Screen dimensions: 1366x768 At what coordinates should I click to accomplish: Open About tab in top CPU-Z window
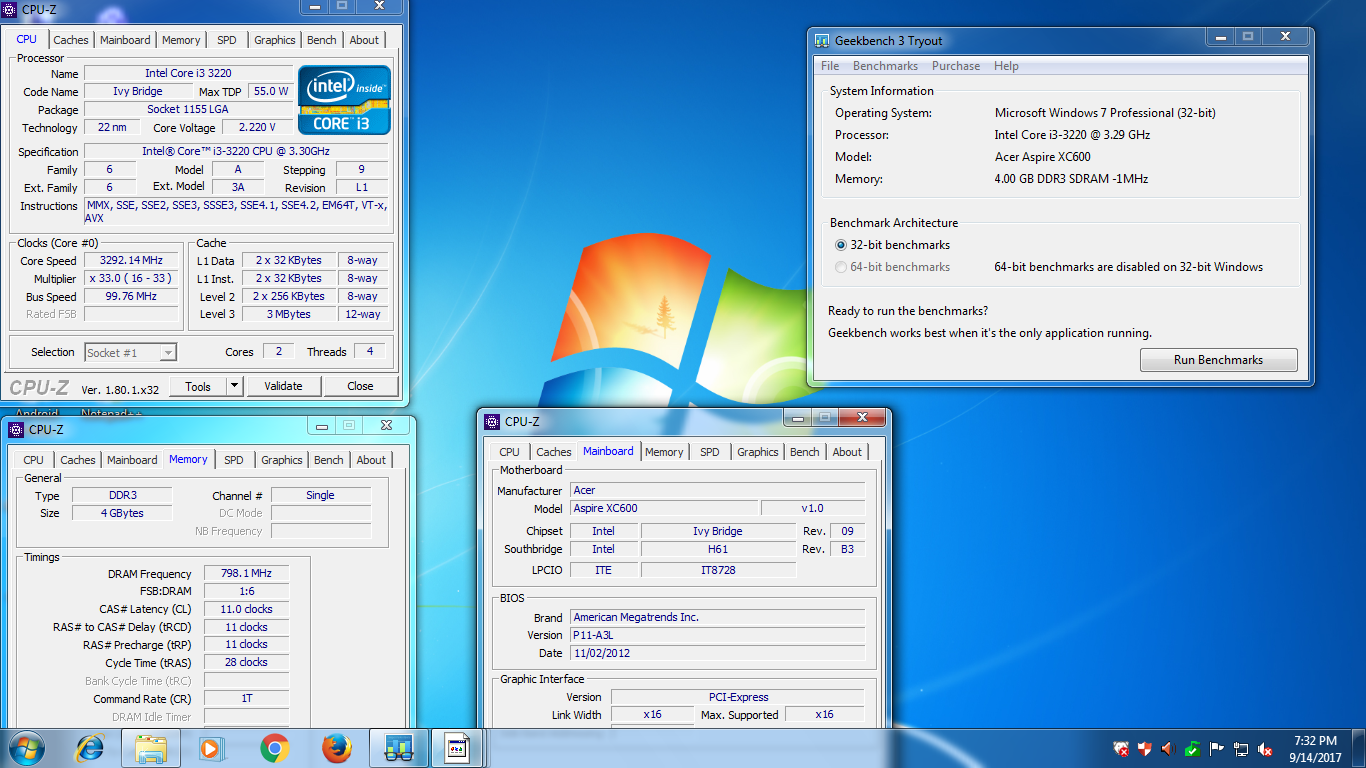364,40
